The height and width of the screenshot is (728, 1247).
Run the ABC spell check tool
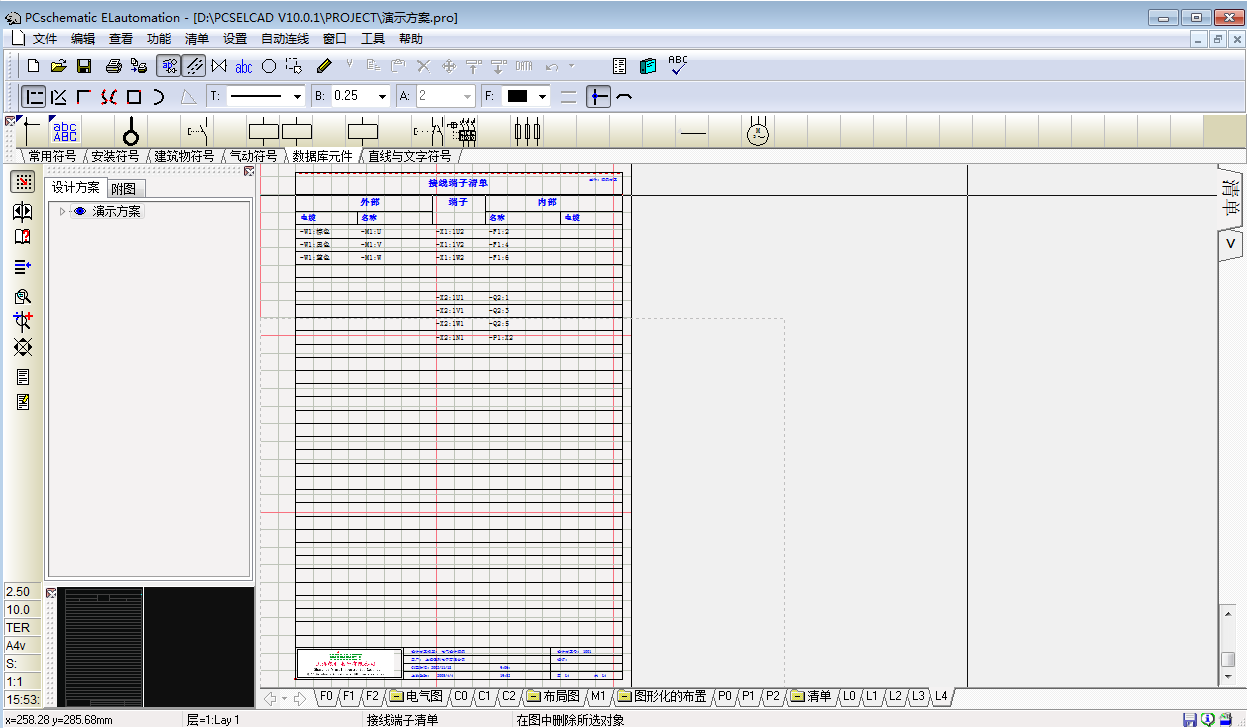tap(678, 66)
